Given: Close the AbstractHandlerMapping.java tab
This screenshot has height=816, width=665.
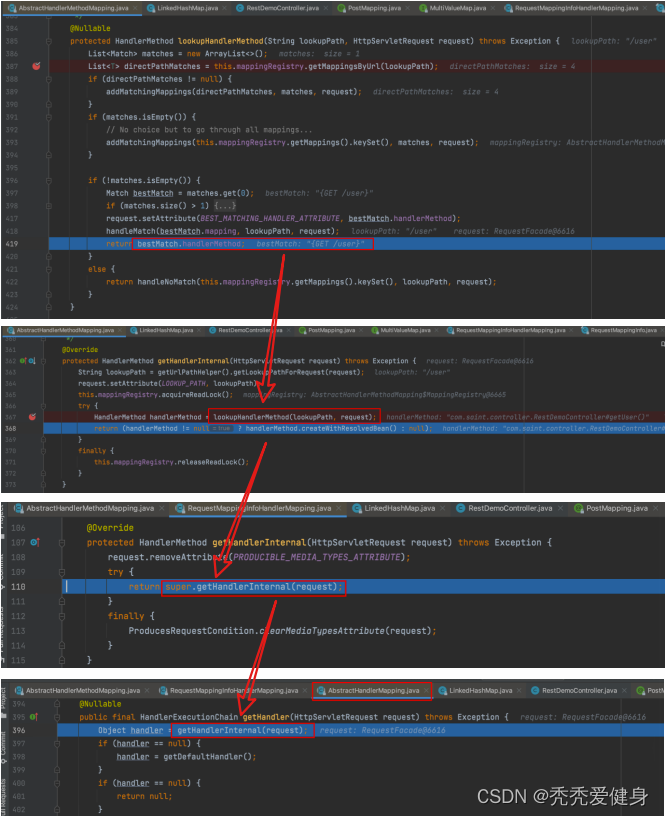Looking at the screenshot, I should click(x=426, y=691).
